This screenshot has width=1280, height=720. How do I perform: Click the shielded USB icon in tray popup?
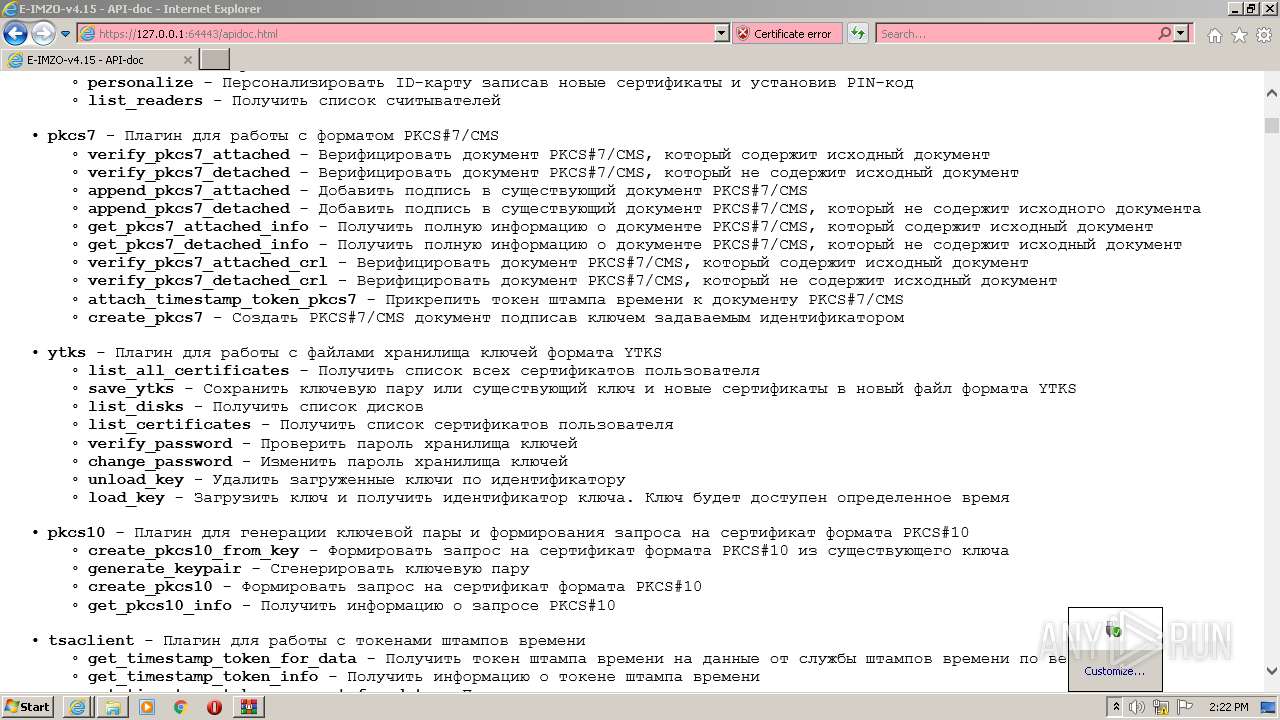pyautogui.click(x=1114, y=629)
